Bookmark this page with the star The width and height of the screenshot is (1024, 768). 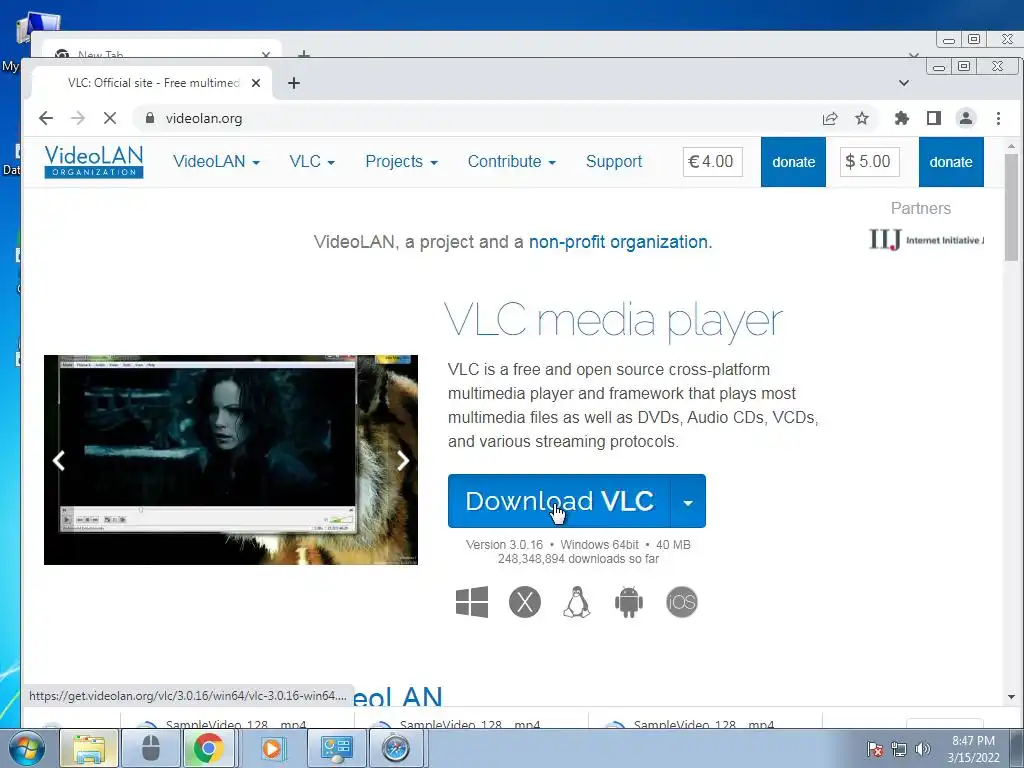862,118
